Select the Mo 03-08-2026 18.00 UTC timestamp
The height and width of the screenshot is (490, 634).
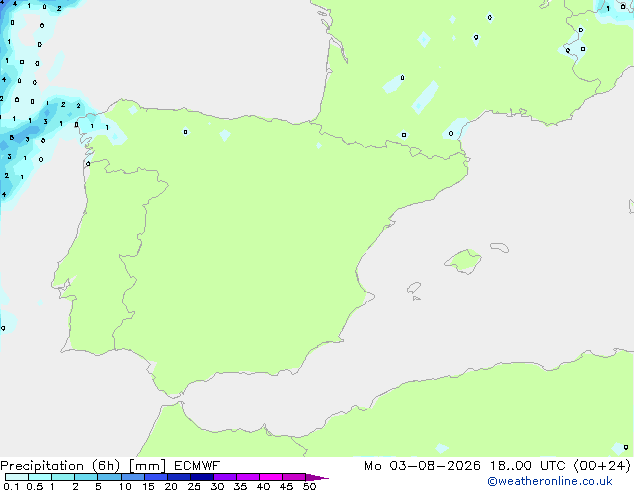(465, 466)
